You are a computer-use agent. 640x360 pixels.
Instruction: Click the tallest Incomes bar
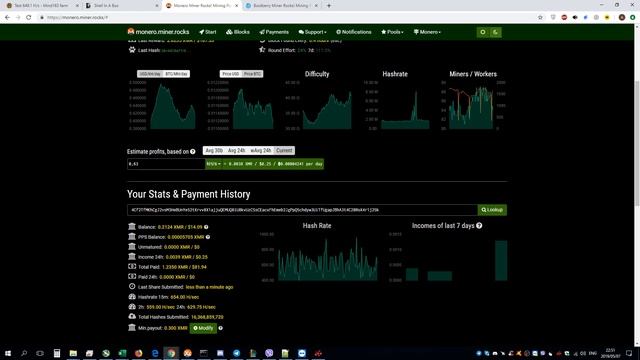[501, 260]
